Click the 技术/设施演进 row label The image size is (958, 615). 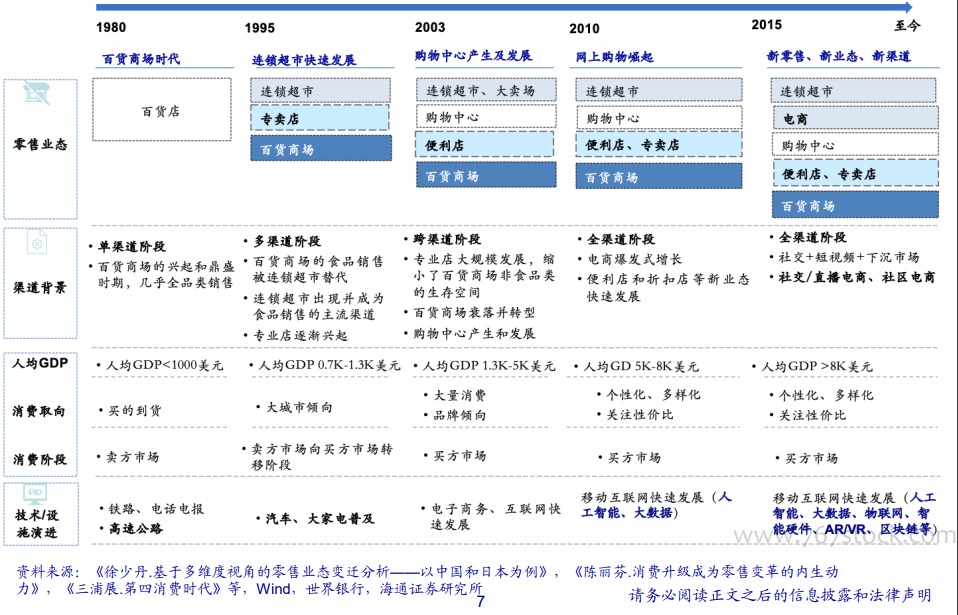coord(37,524)
